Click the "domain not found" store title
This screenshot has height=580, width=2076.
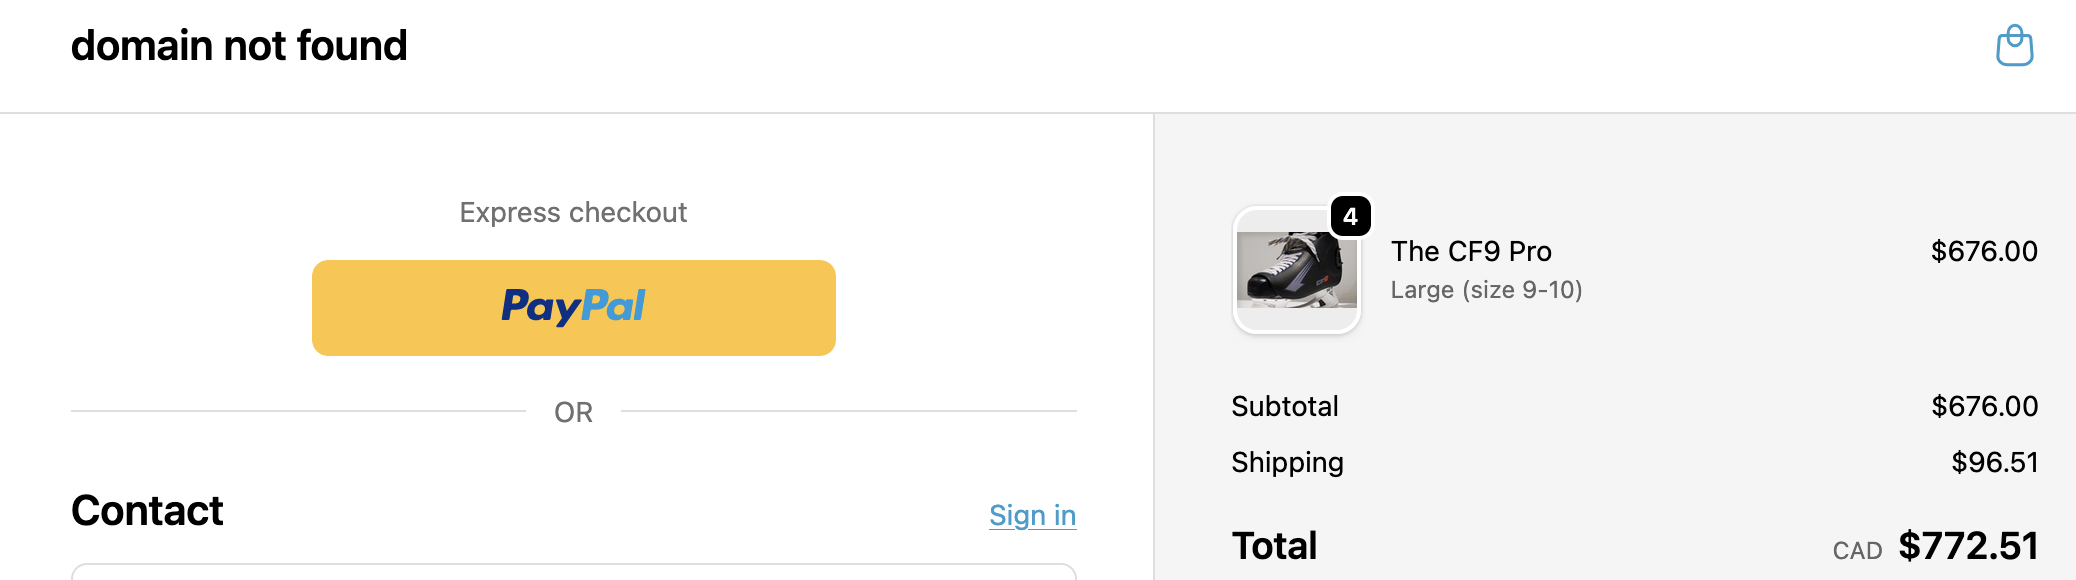[239, 46]
